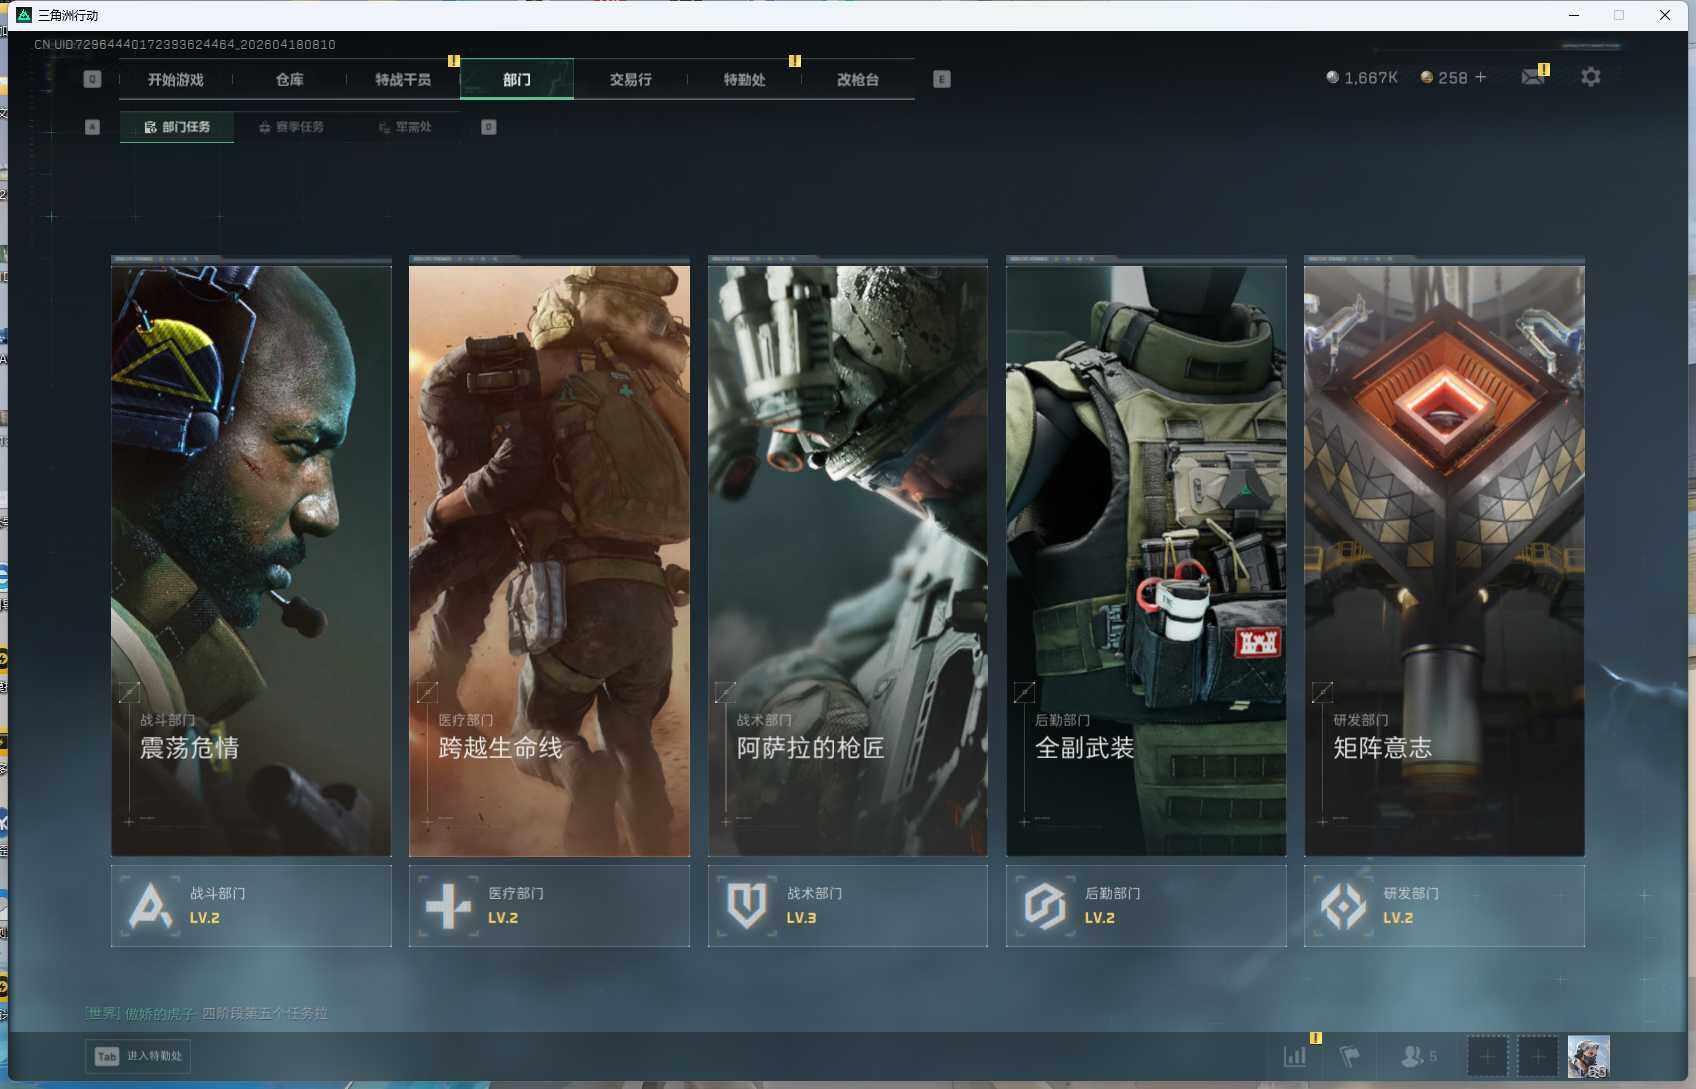Open the 仓库 tab

pos(289,79)
